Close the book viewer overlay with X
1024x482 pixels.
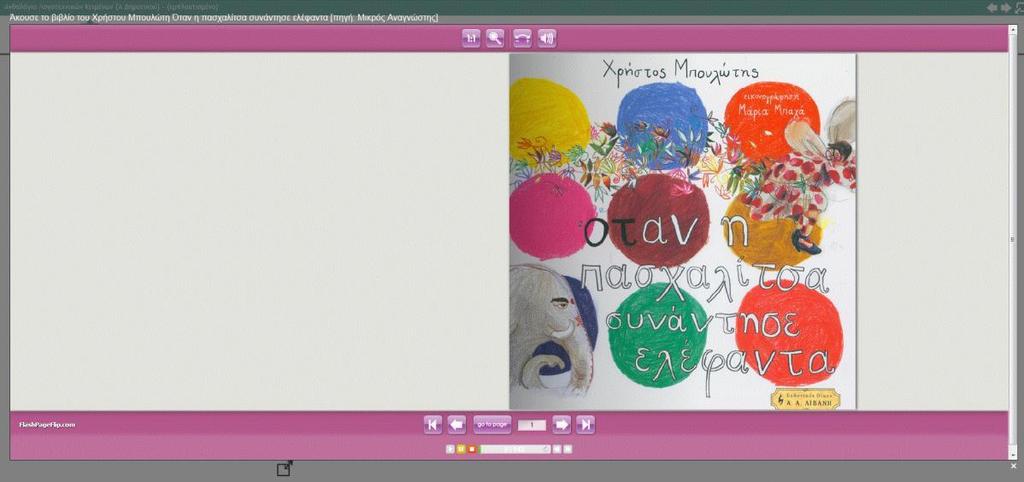click(x=1014, y=466)
